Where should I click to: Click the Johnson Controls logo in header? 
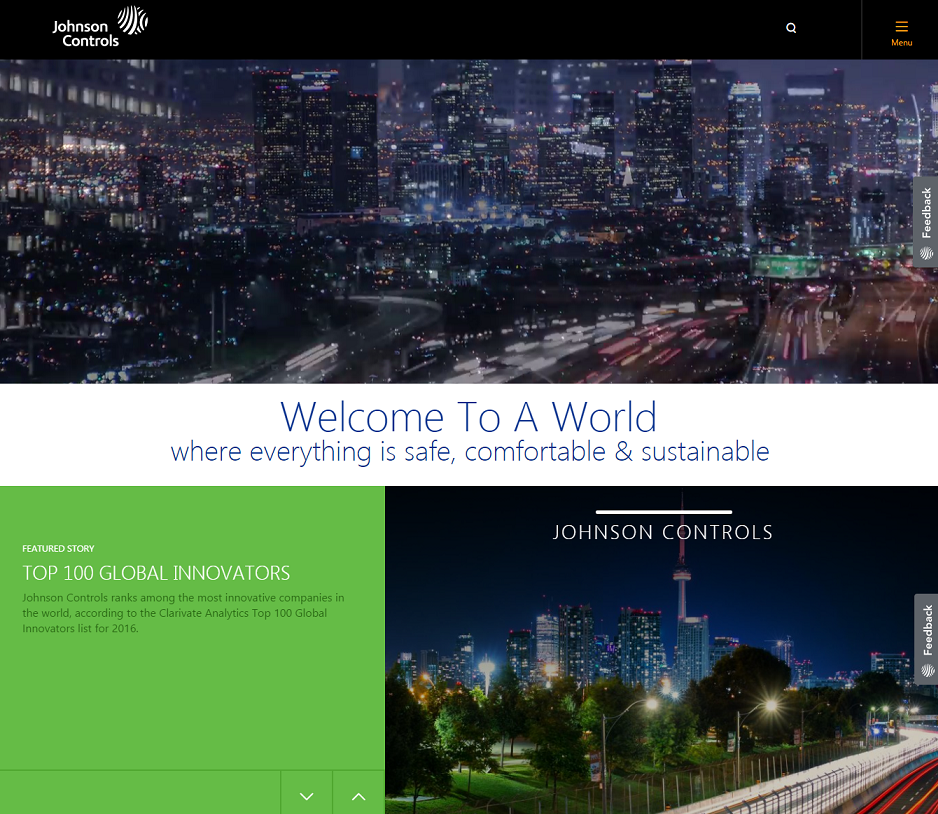pyautogui.click(x=100, y=27)
